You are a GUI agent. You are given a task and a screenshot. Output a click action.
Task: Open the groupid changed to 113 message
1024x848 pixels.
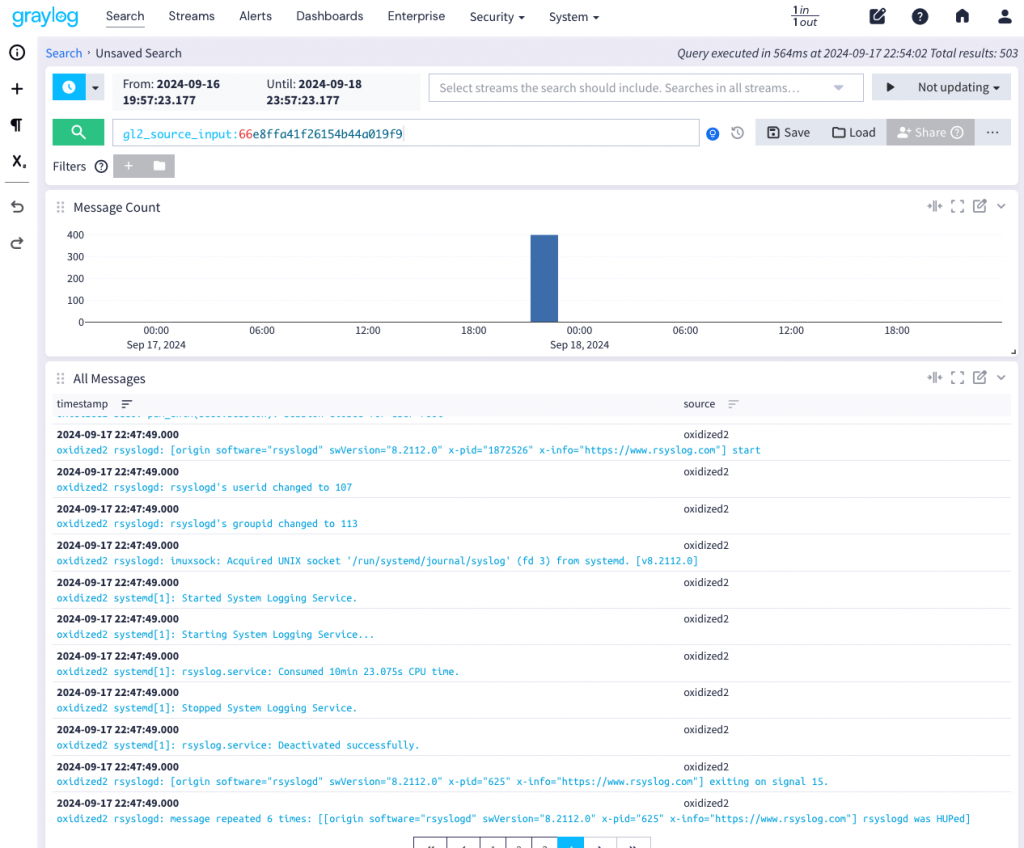coord(207,524)
